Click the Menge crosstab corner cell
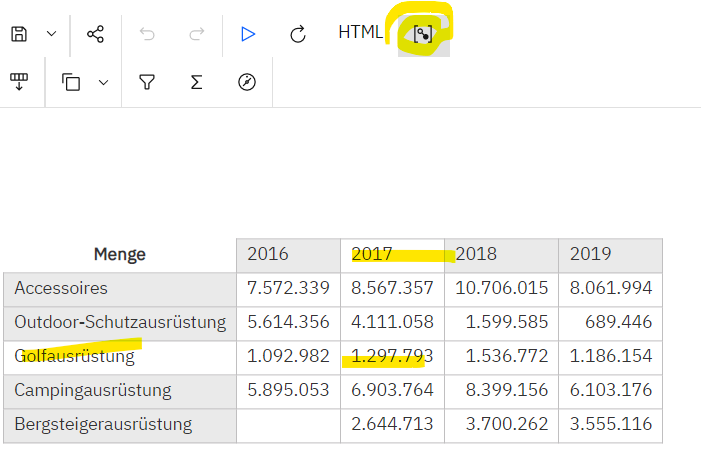This screenshot has width=701, height=450. (119, 254)
